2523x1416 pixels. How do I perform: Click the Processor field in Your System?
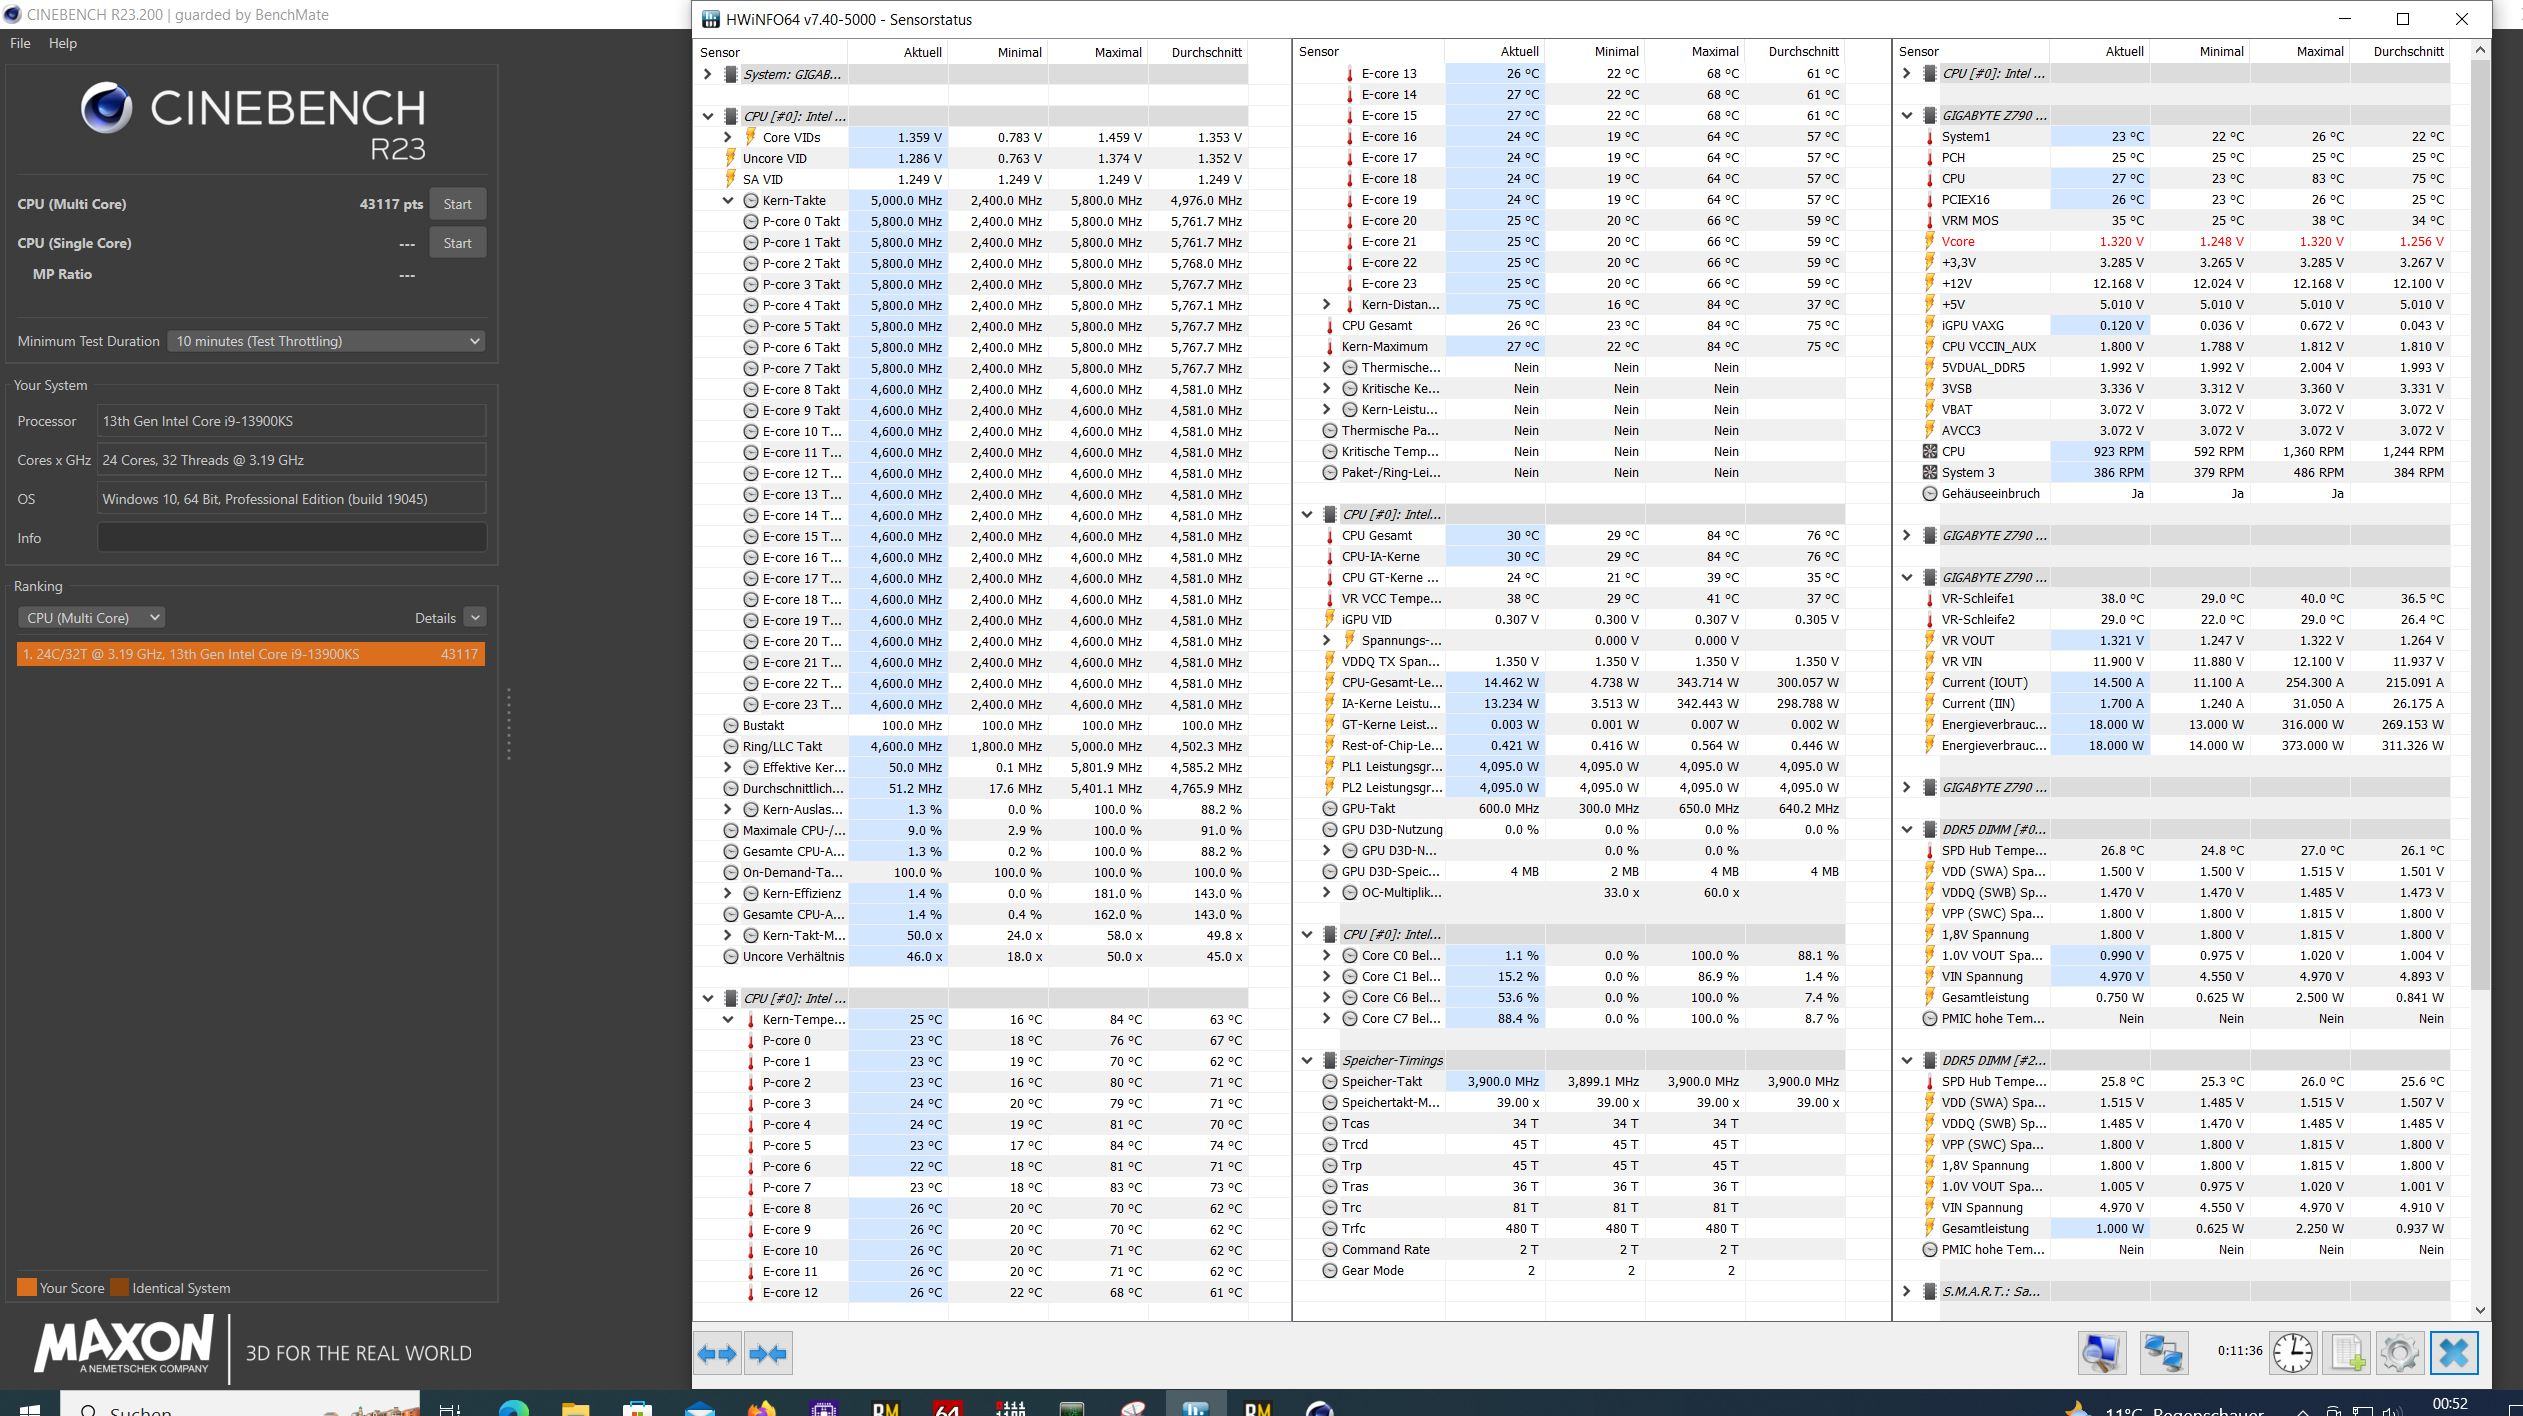[x=292, y=421]
